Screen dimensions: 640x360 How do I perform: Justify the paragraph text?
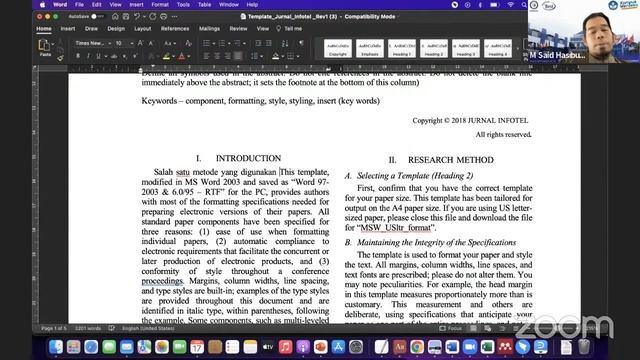pyautogui.click(x=238, y=56)
